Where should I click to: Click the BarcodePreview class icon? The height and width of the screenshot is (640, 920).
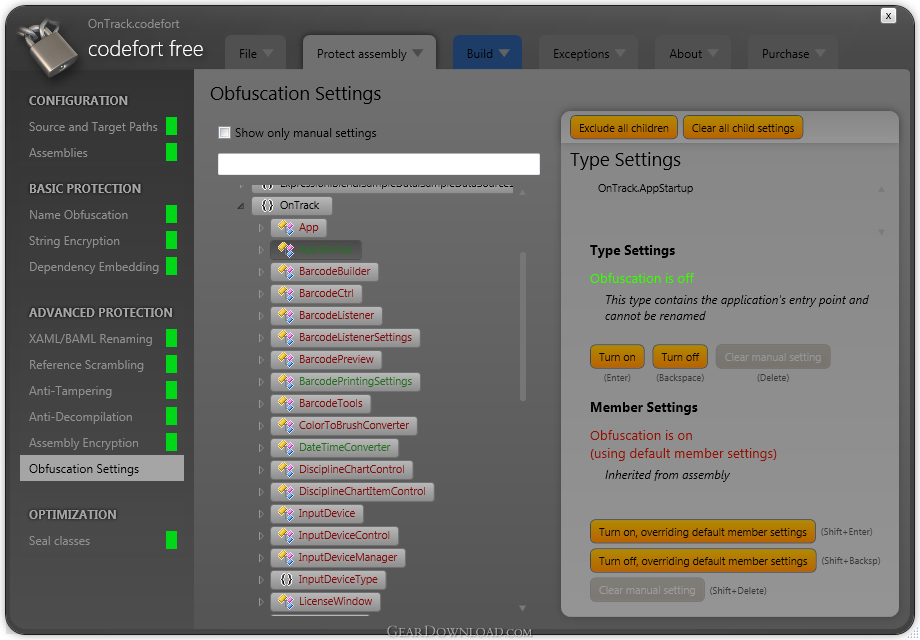click(286, 360)
